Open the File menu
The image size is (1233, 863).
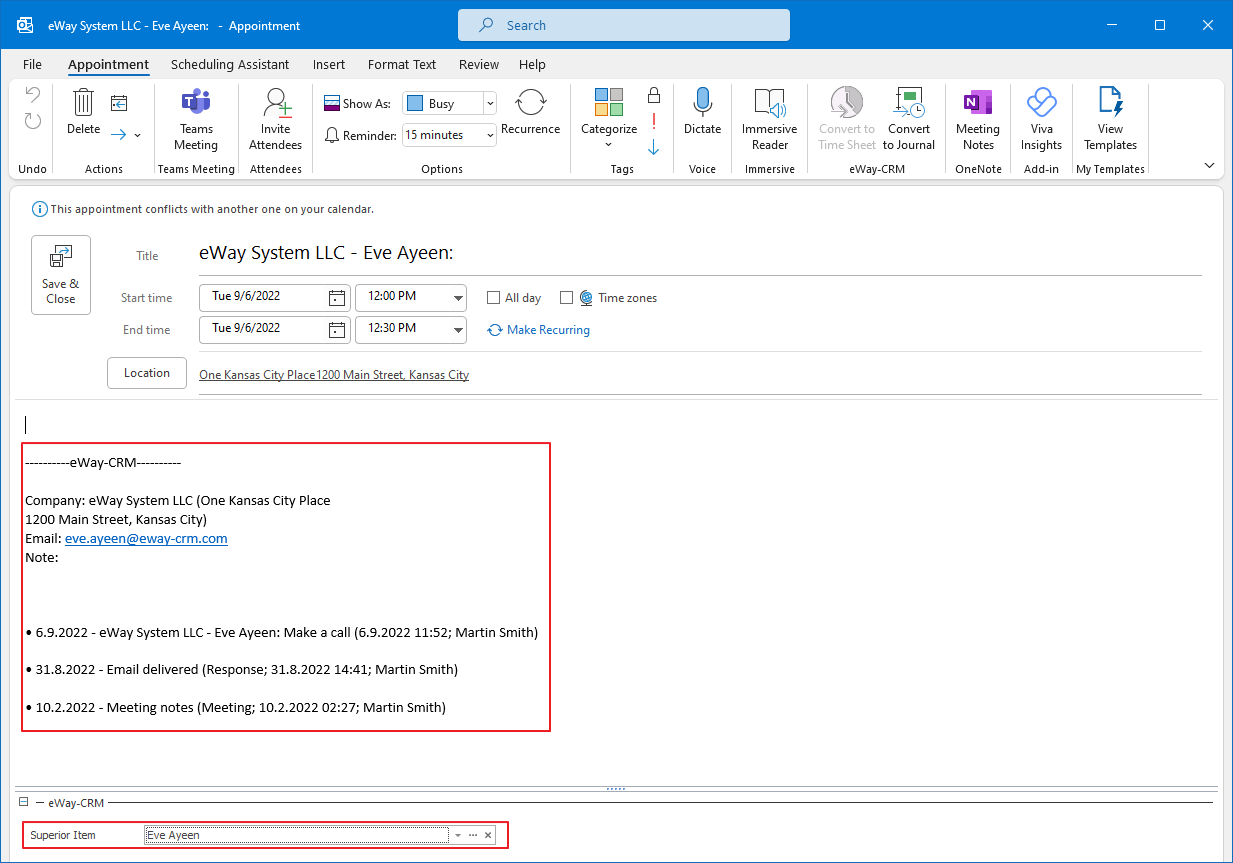(x=32, y=64)
